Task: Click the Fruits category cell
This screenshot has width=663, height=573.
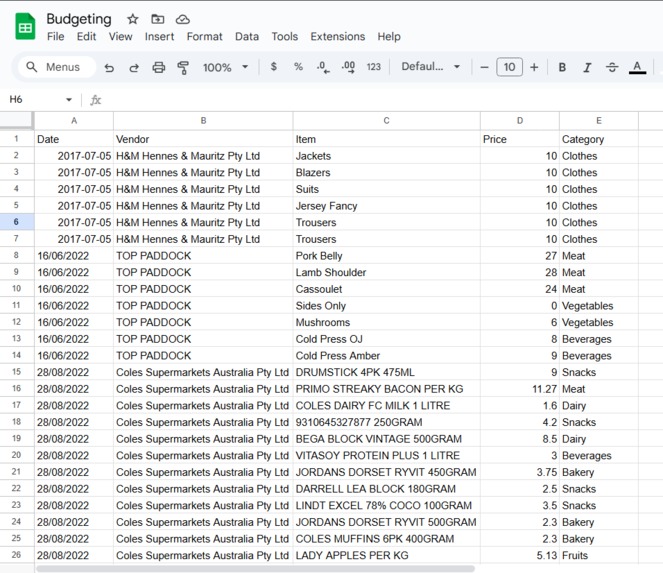Action: [599, 555]
